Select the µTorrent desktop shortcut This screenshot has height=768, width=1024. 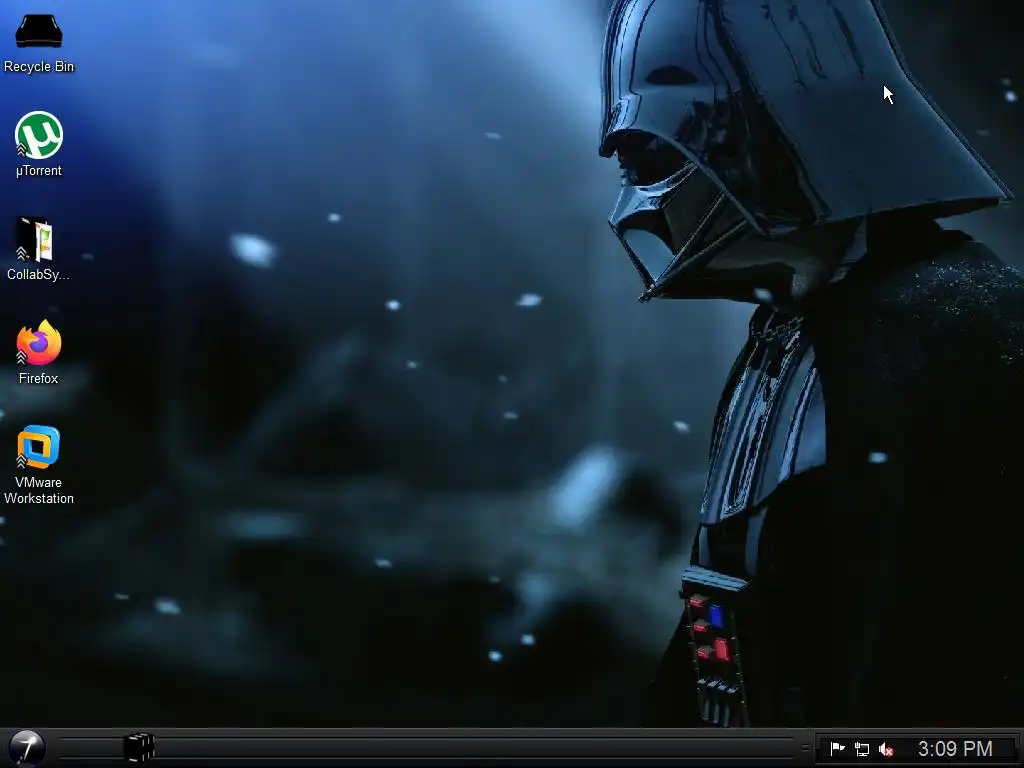click(x=39, y=144)
